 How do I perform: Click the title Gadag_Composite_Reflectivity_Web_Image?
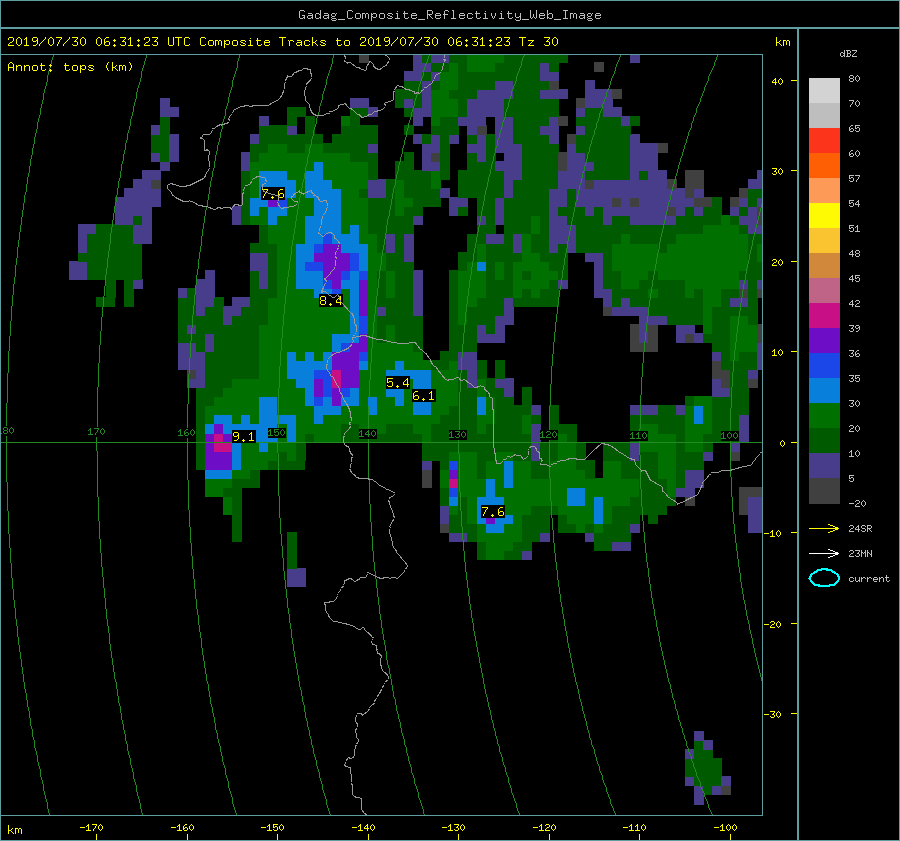pos(449,15)
